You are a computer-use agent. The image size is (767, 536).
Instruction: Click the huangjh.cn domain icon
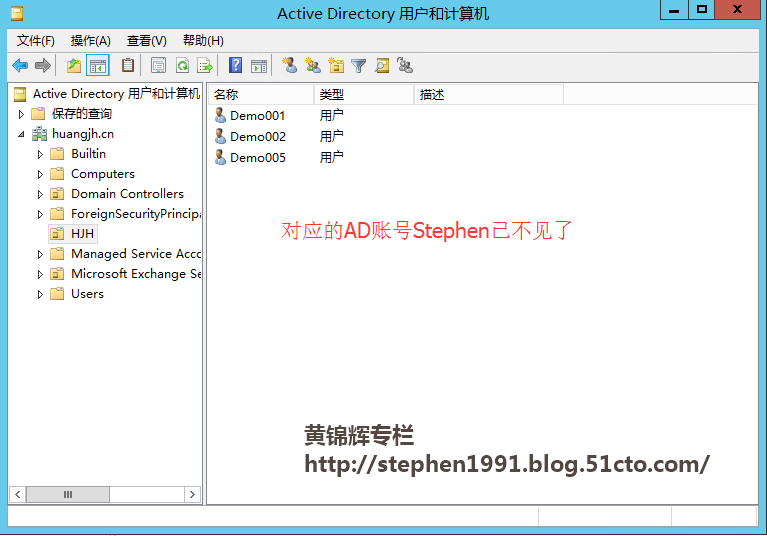39,134
